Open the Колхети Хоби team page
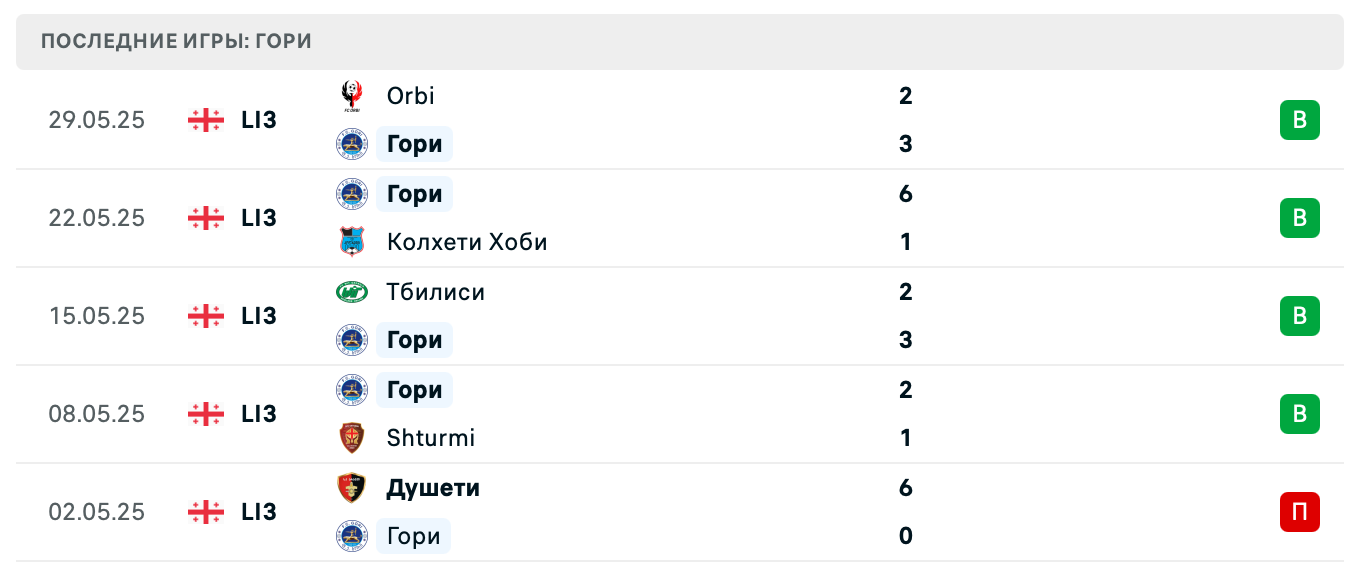Viewport: 1358px width, 578px height. (466, 242)
